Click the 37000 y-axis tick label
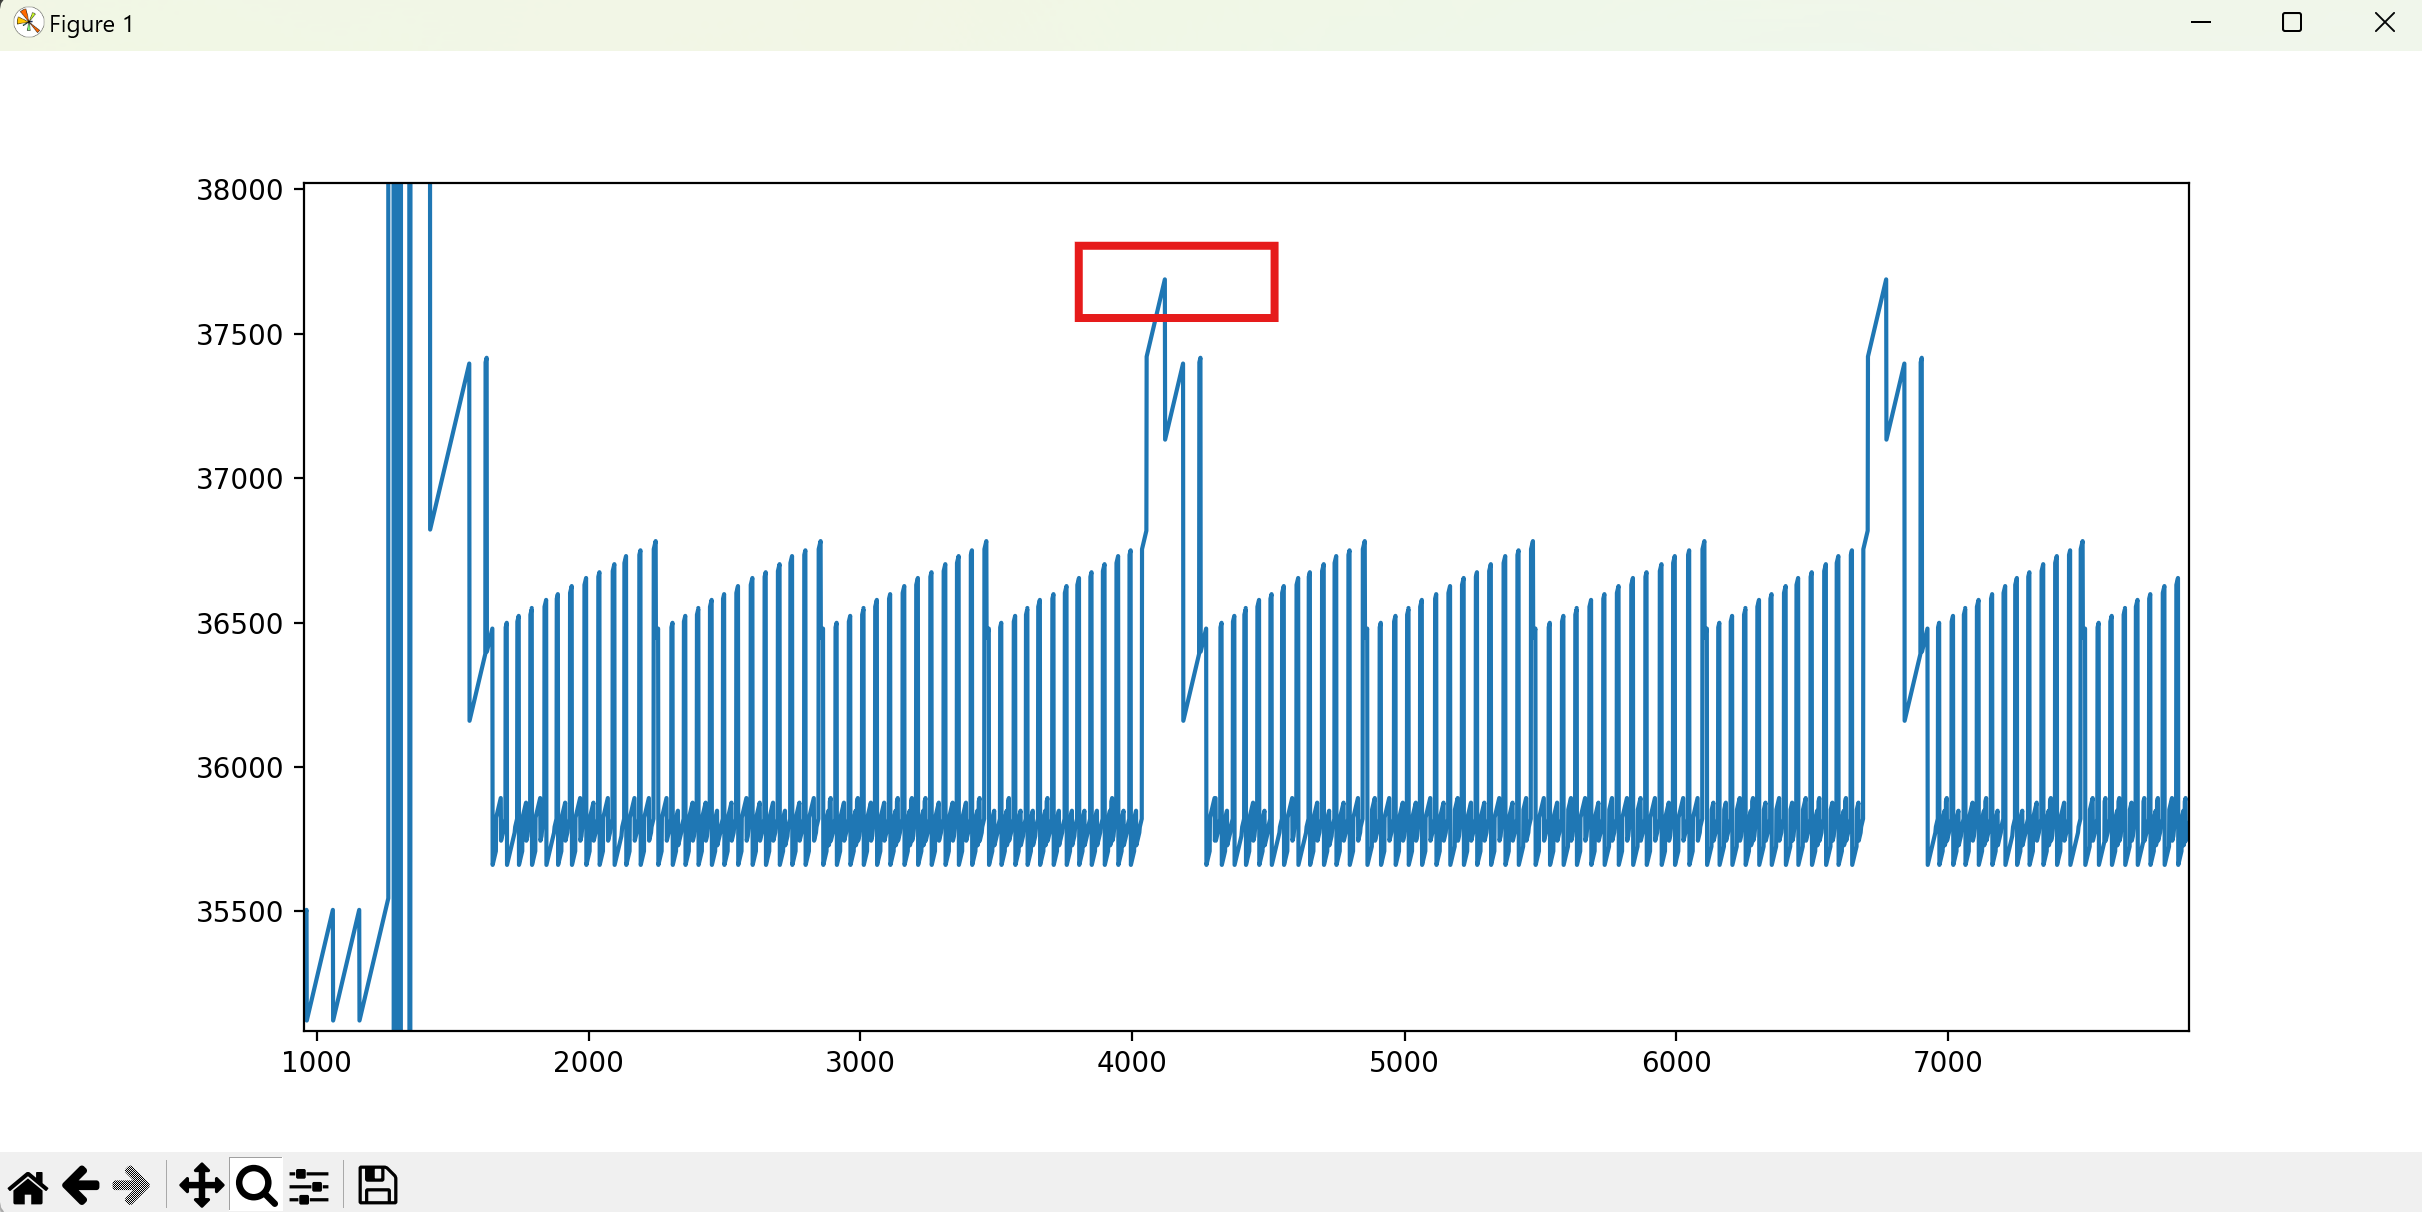This screenshot has height=1212, width=2422. tap(239, 479)
